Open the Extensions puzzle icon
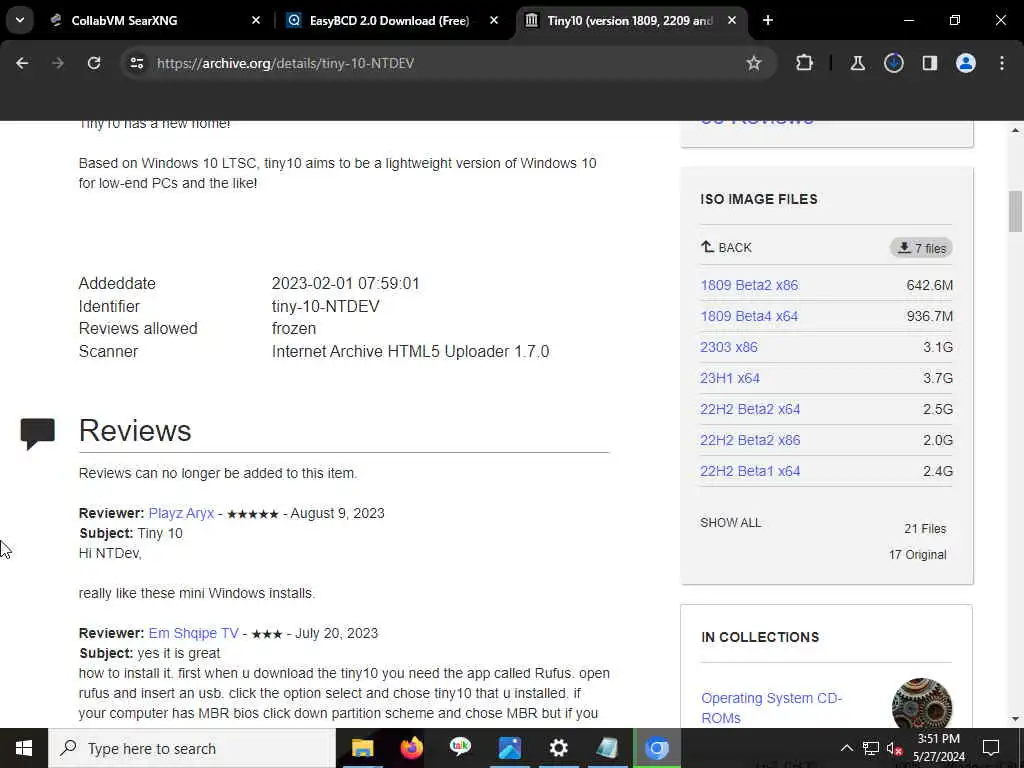Screen dimensions: 1024x768 [805, 63]
